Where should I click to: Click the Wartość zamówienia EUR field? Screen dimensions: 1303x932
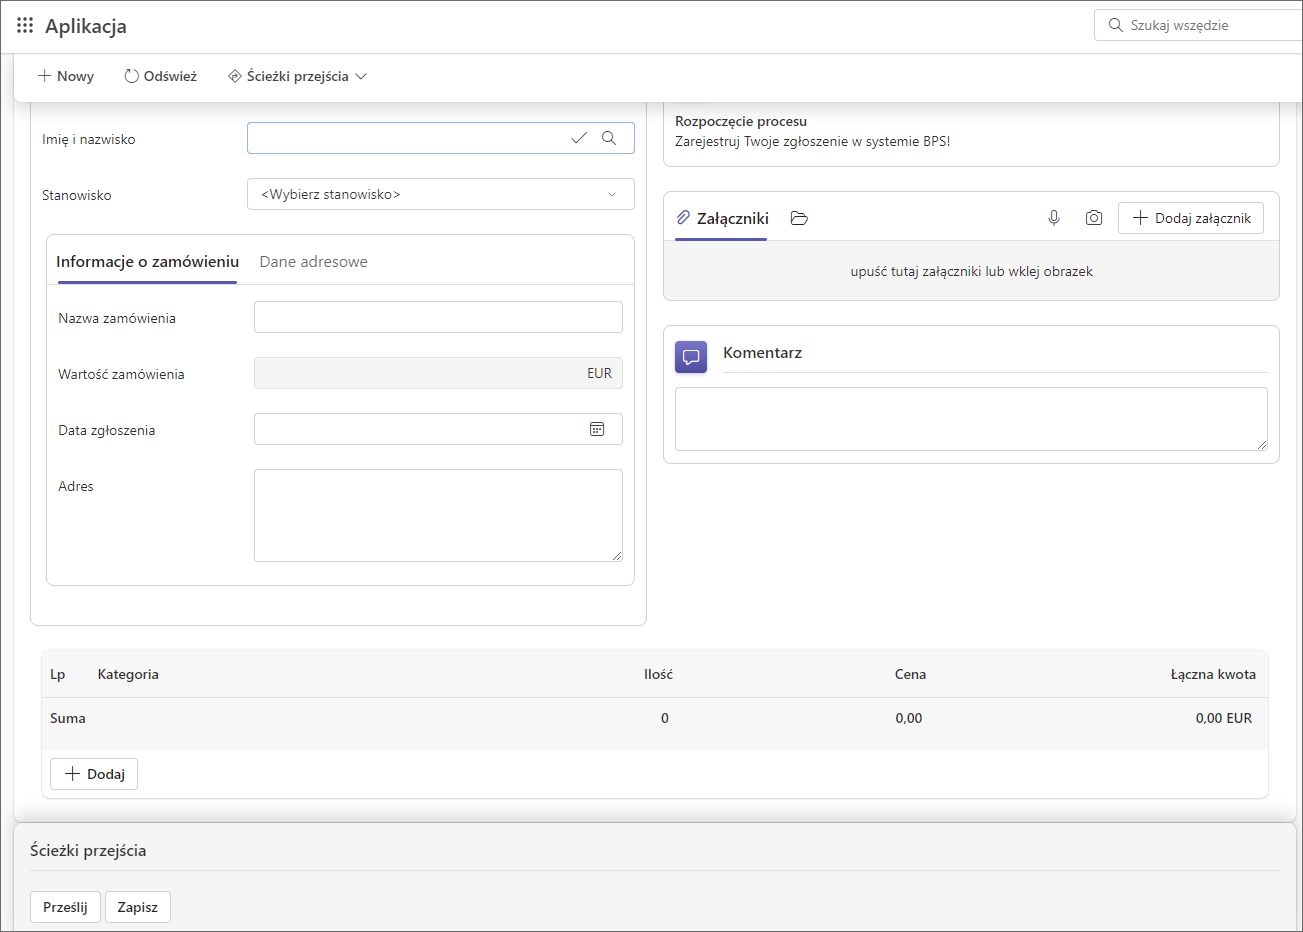[x=438, y=373]
